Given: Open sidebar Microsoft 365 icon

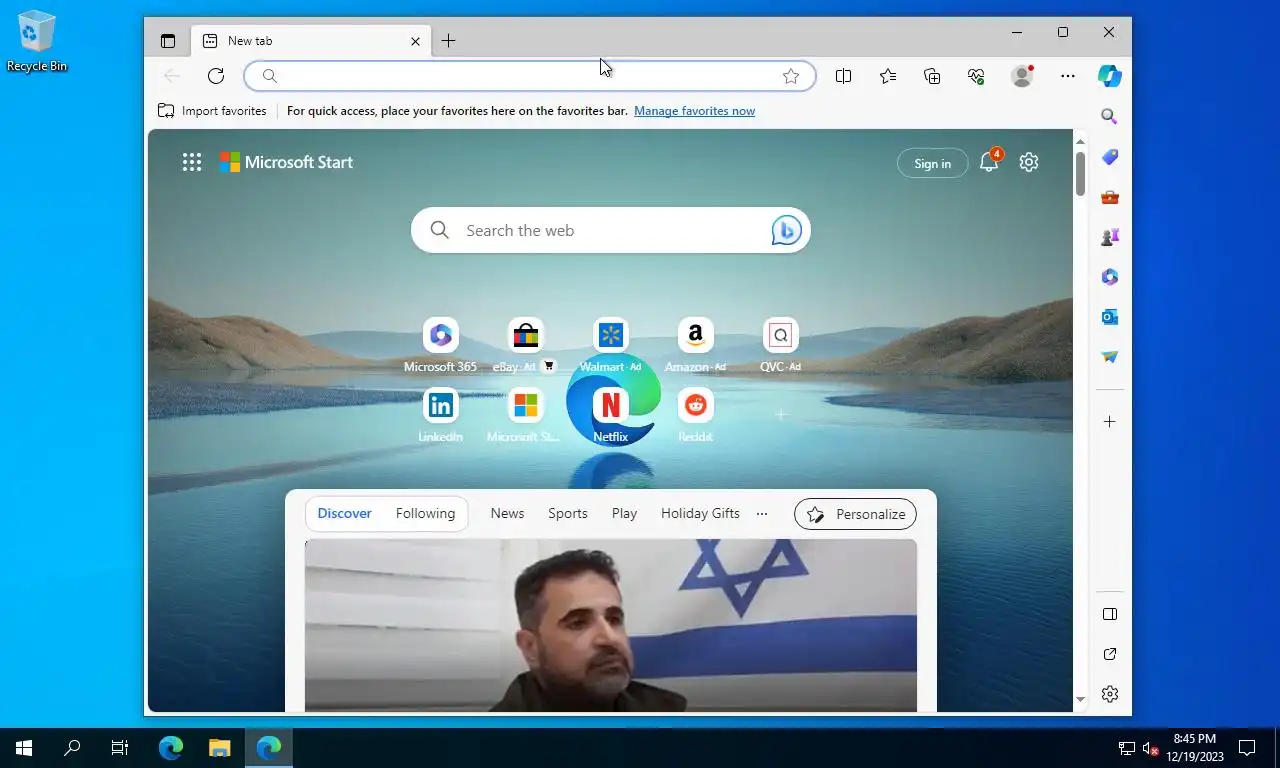Looking at the screenshot, I should click(x=1109, y=277).
